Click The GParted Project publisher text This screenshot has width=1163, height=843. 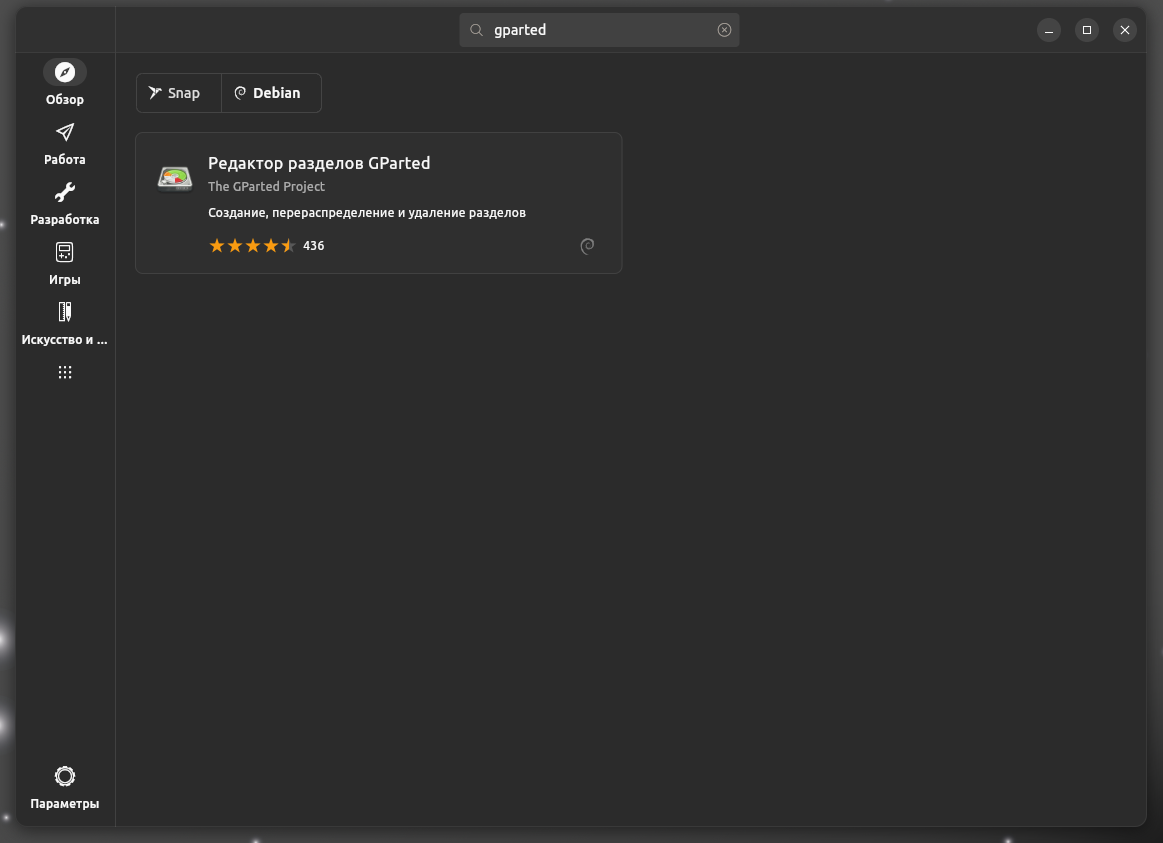[x=266, y=186]
